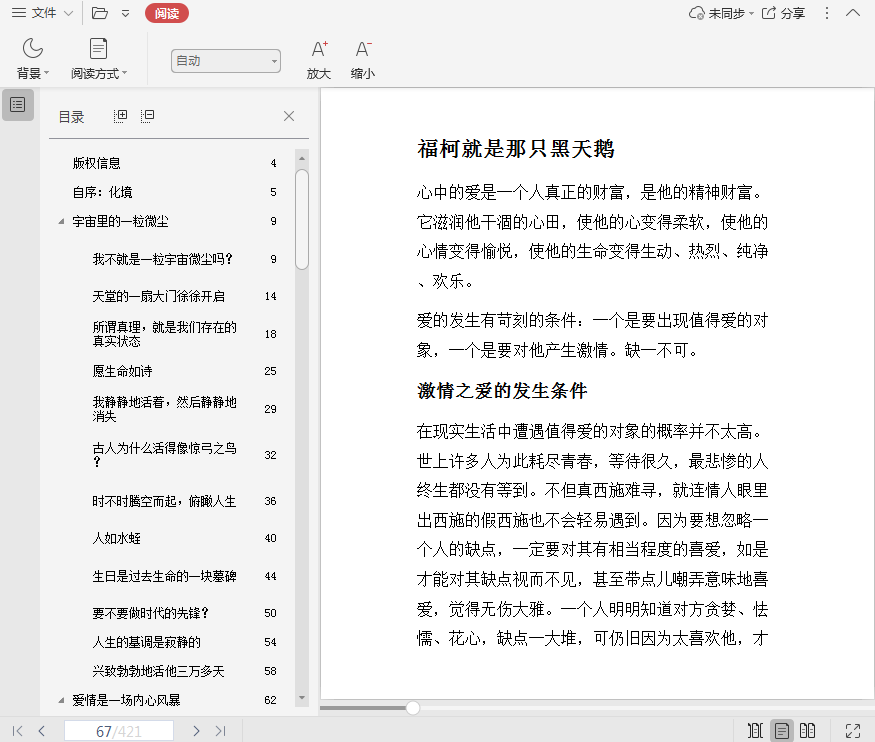Expand all table of contents entries
875x742 pixels.
point(121,116)
